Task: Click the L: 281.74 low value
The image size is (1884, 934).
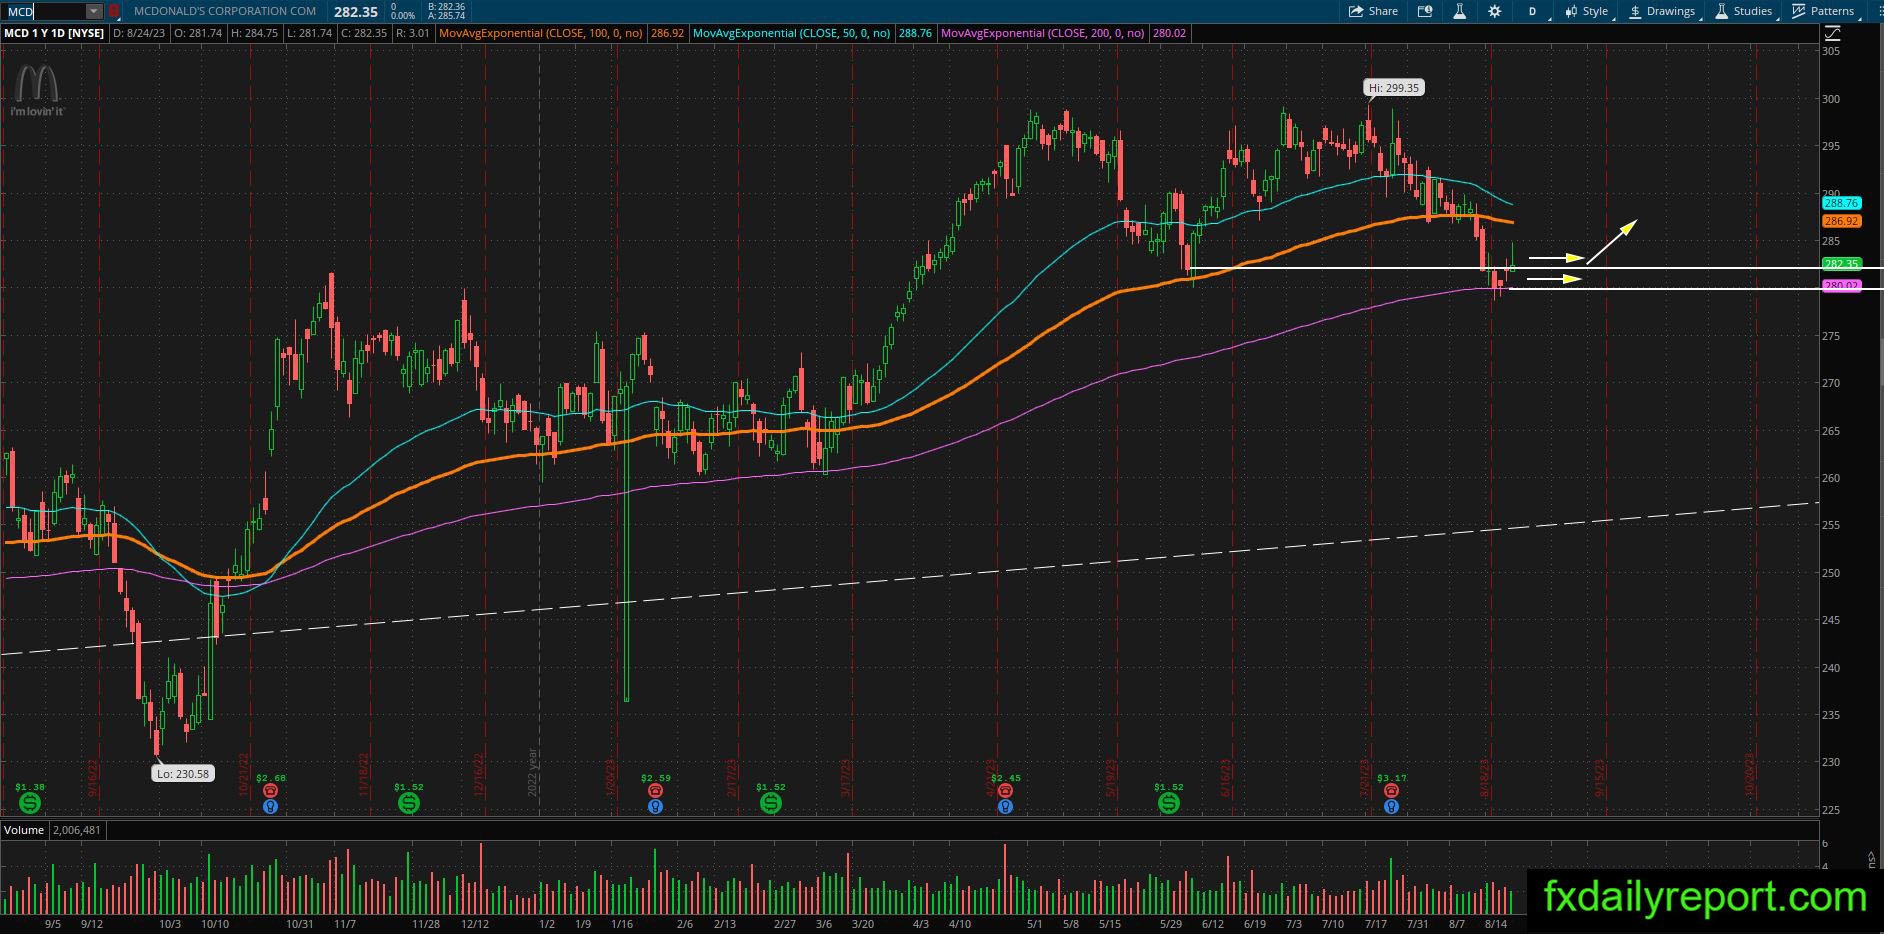Action: [x=308, y=33]
